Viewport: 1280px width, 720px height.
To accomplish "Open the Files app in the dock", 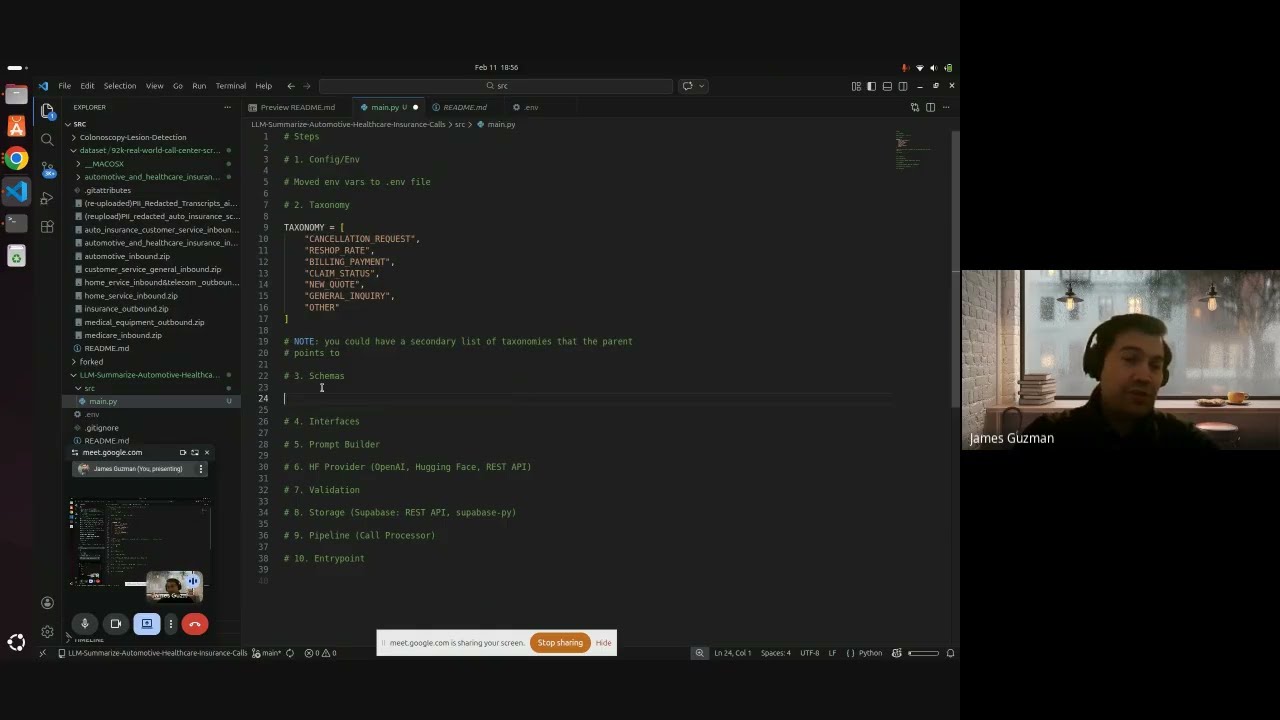I will pos(16,94).
